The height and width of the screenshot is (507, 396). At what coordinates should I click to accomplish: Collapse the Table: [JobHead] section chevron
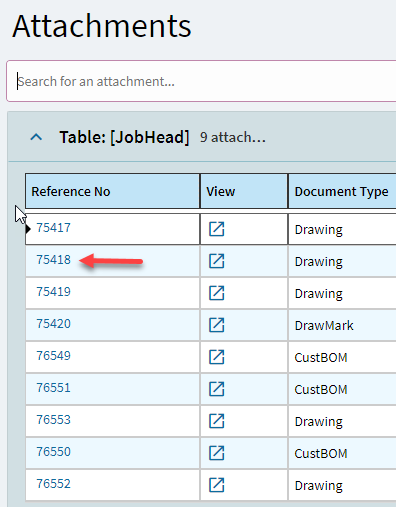(36, 137)
